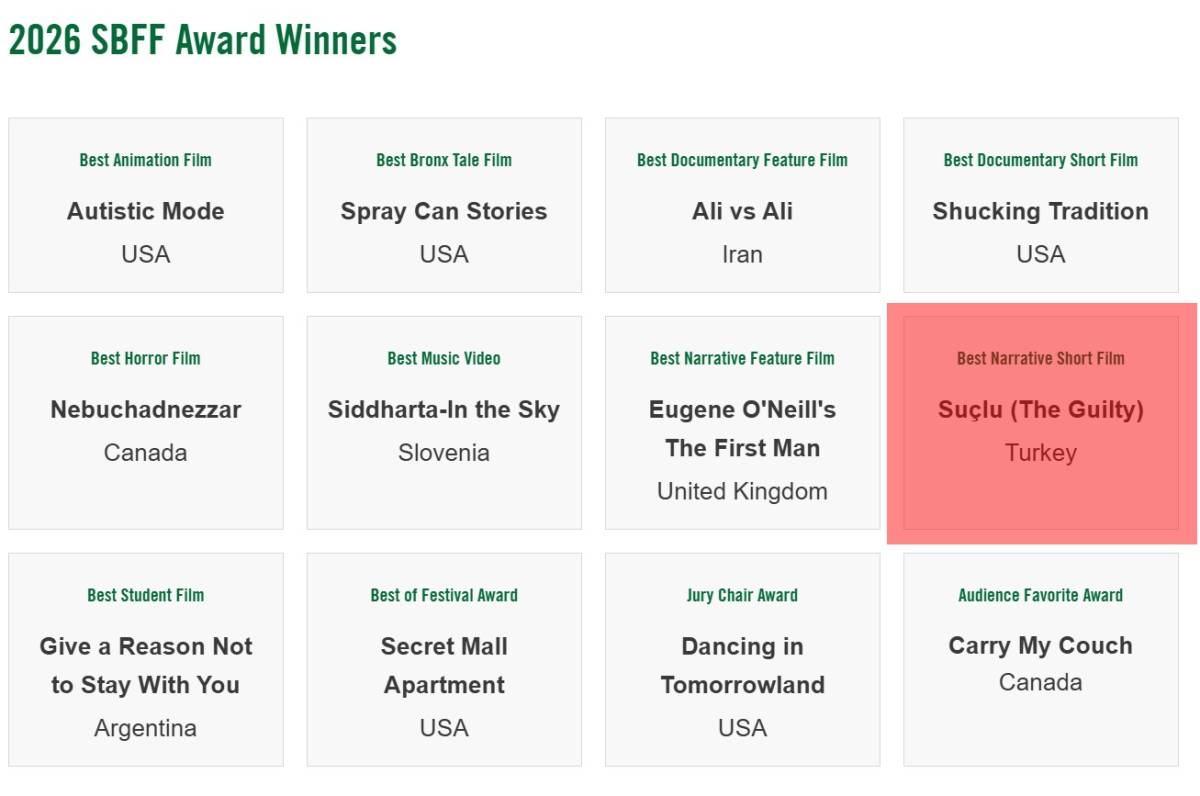1200x796 pixels.
Task: Select Dancing in Tomorrowland title
Action: [742, 665]
